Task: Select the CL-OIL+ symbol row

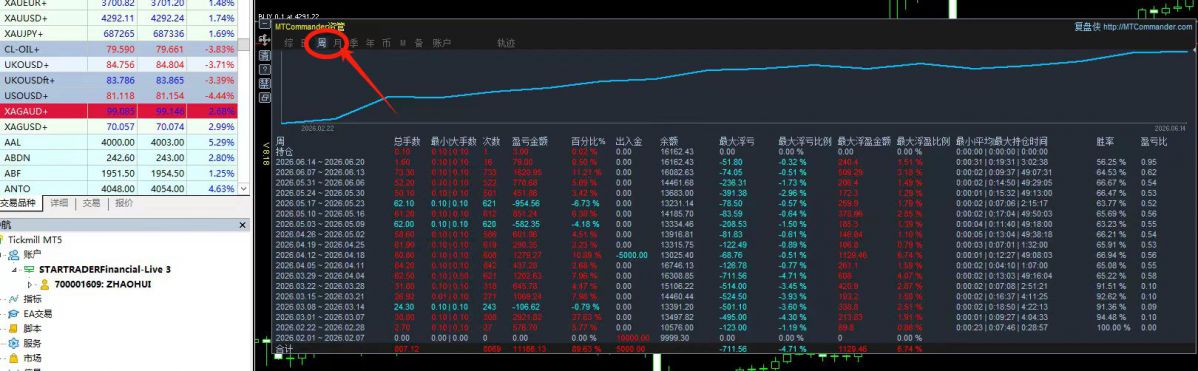Action: click(118, 49)
